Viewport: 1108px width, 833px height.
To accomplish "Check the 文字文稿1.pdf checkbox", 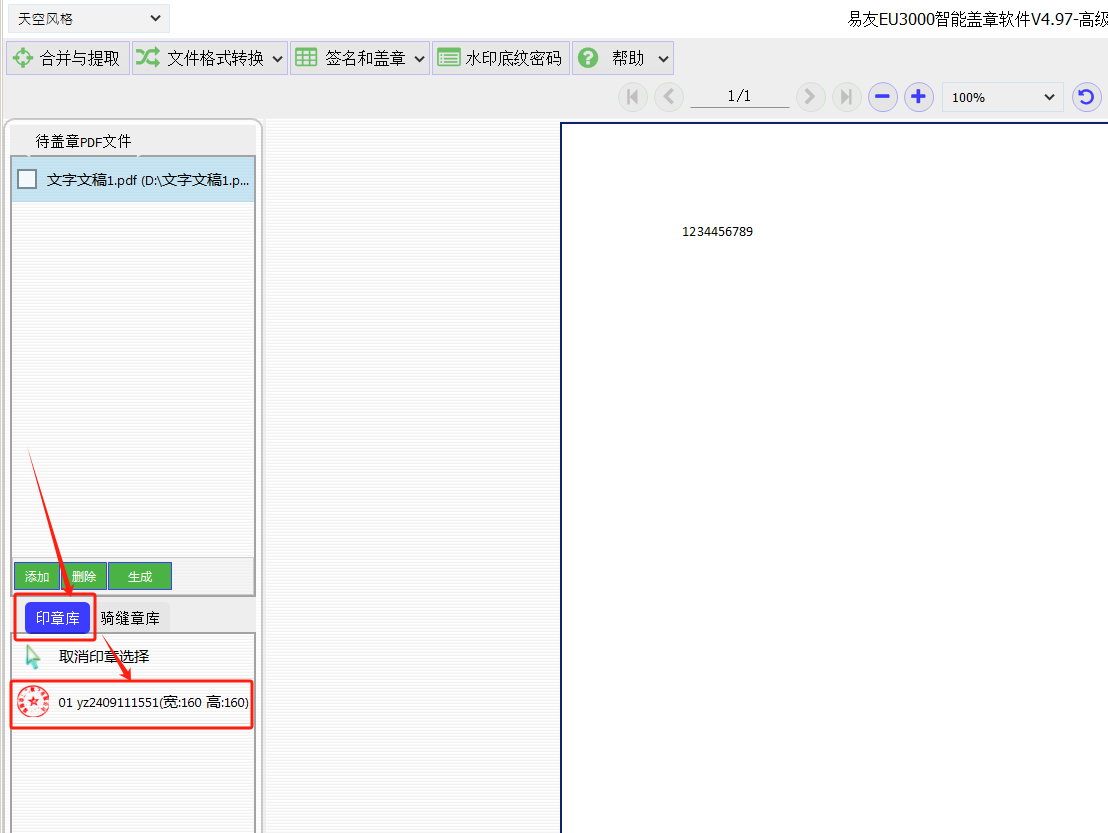I will coord(27,179).
